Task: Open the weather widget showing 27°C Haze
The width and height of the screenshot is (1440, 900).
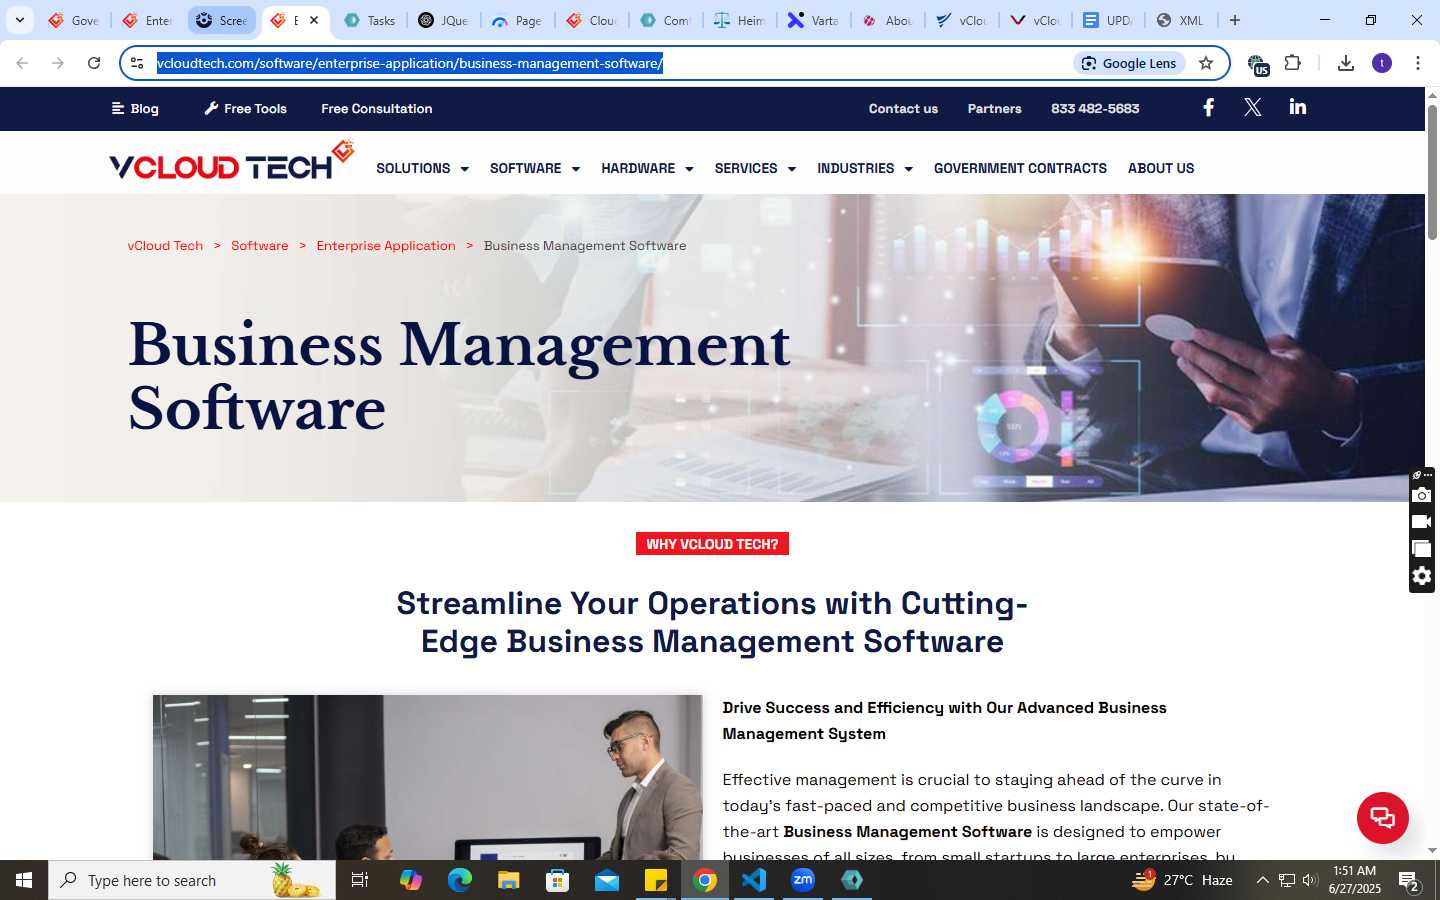Action: [x=1182, y=880]
